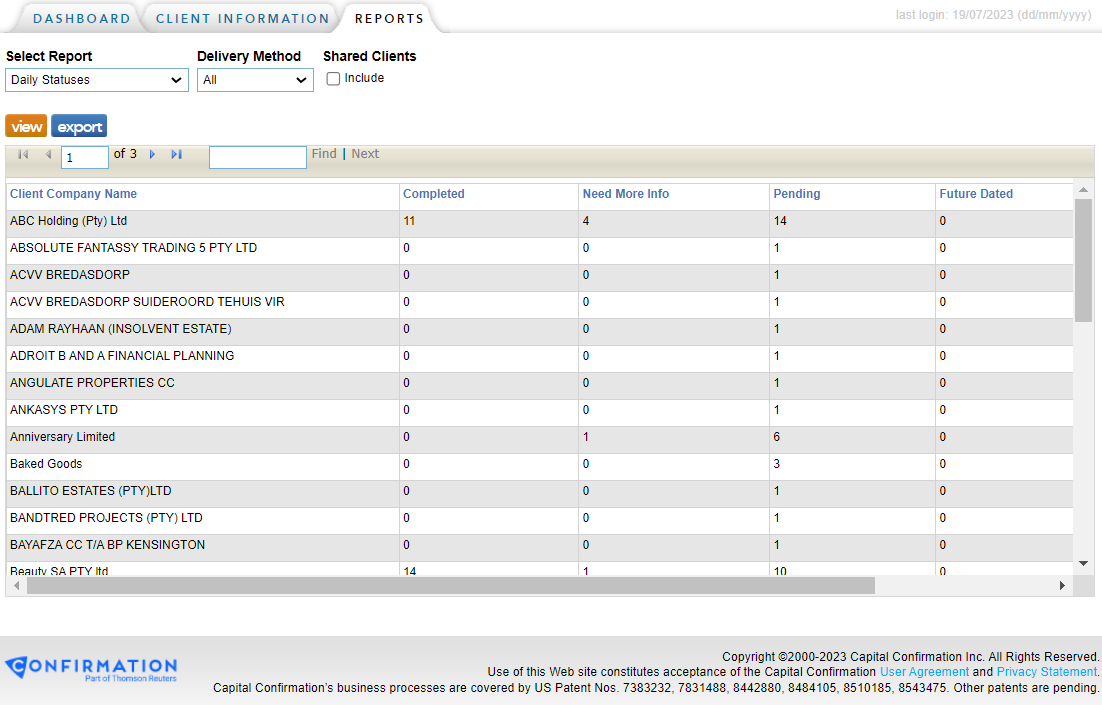This screenshot has height=705, width=1102.
Task: Advance to next report page
Action: [152, 155]
